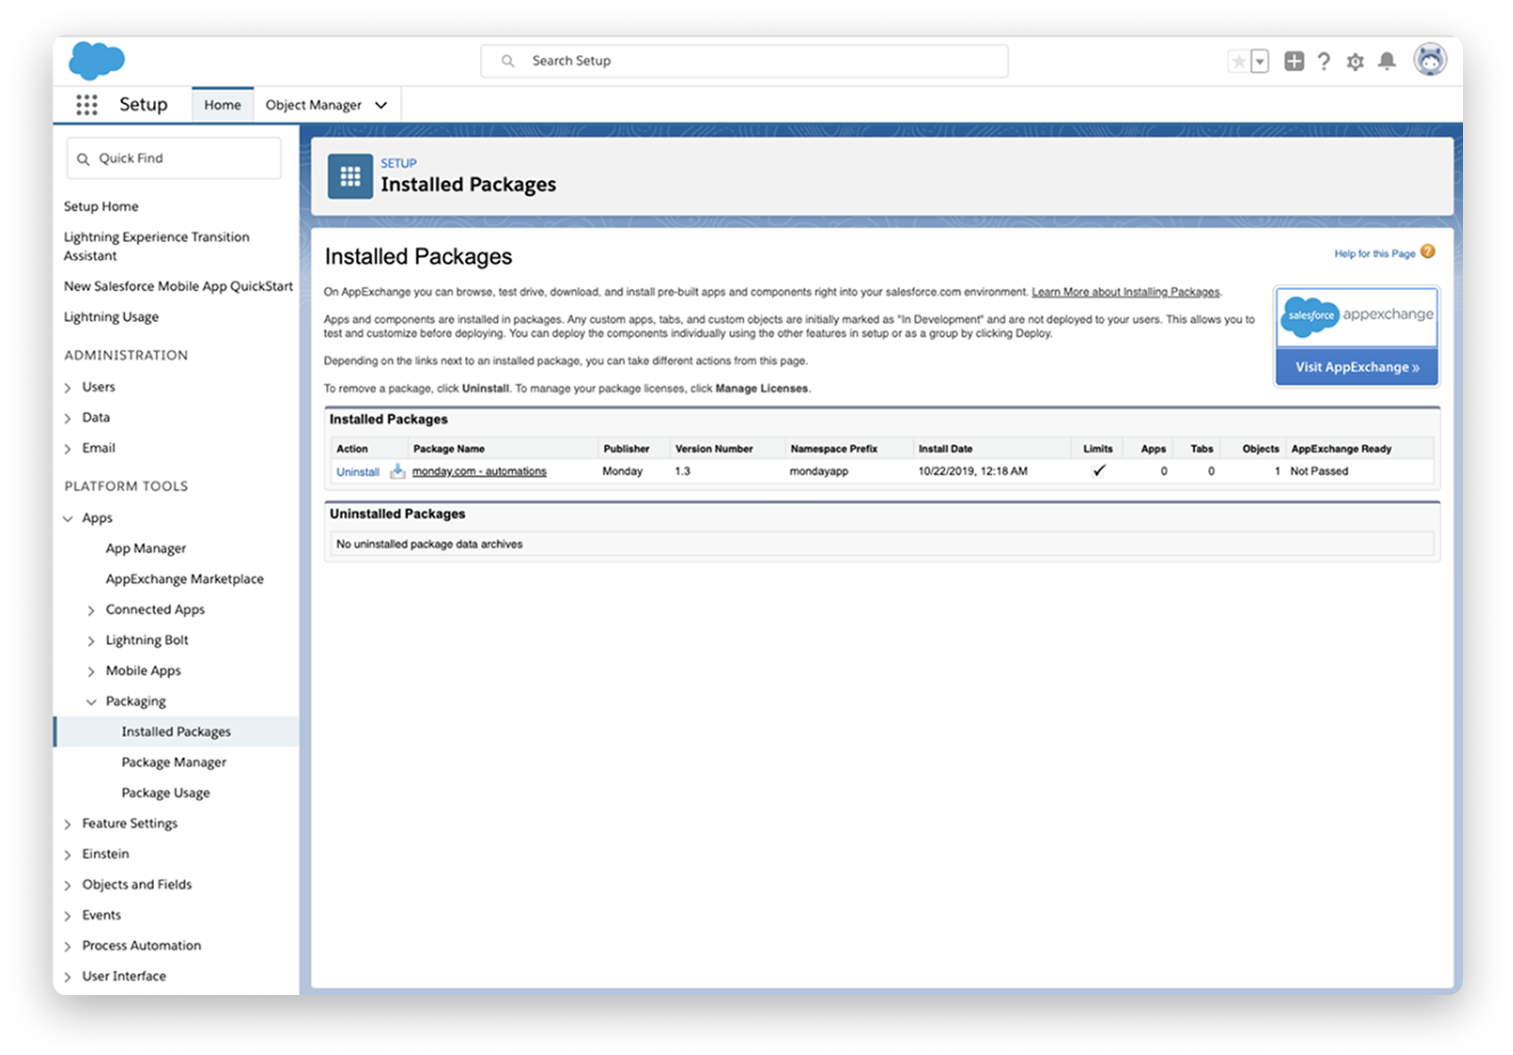This screenshot has height=1055, width=1513.
Task: Click the Visit AppExchange button
Action: click(1357, 367)
